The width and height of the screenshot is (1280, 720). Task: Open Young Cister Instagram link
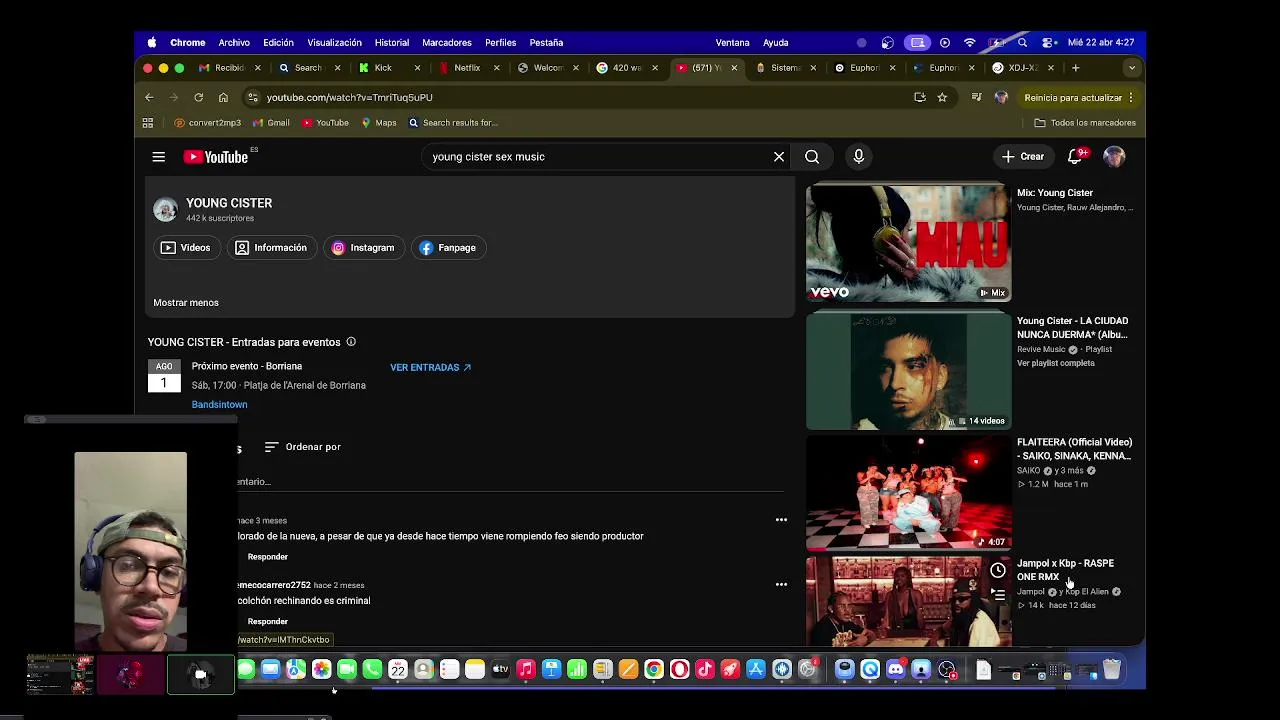[x=363, y=248]
